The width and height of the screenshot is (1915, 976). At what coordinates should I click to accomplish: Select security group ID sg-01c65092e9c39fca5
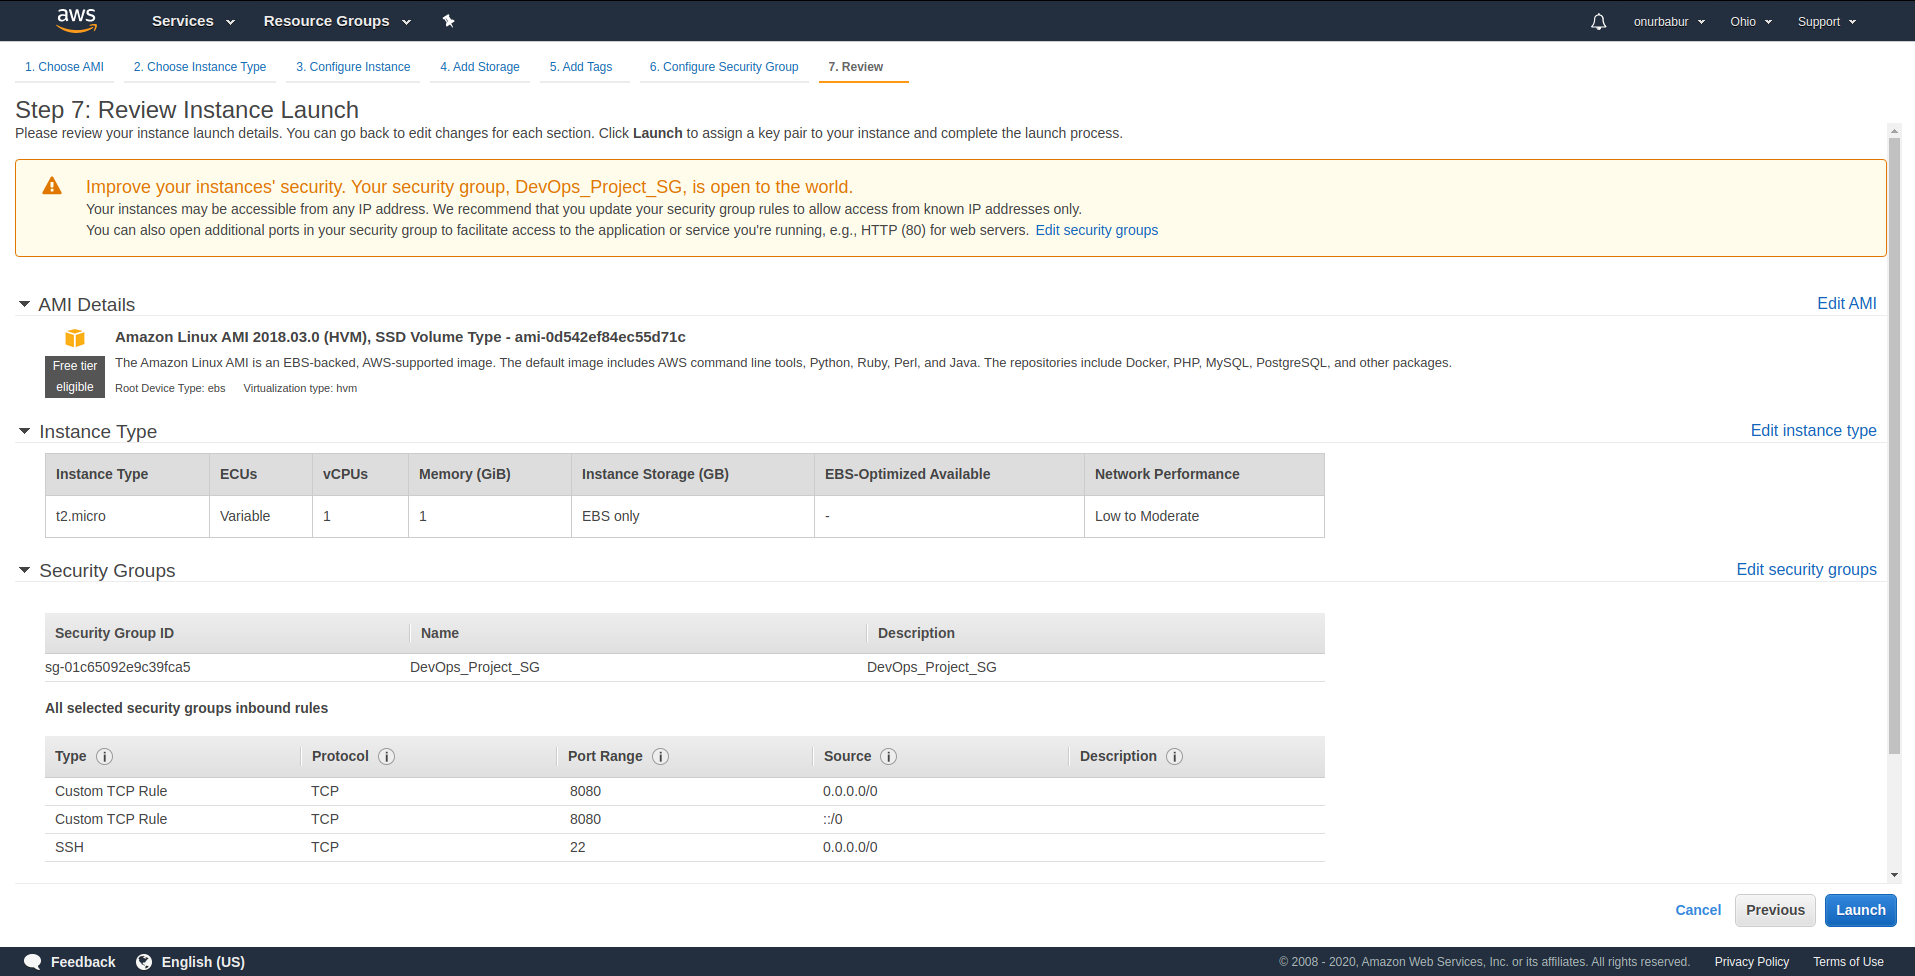point(118,667)
